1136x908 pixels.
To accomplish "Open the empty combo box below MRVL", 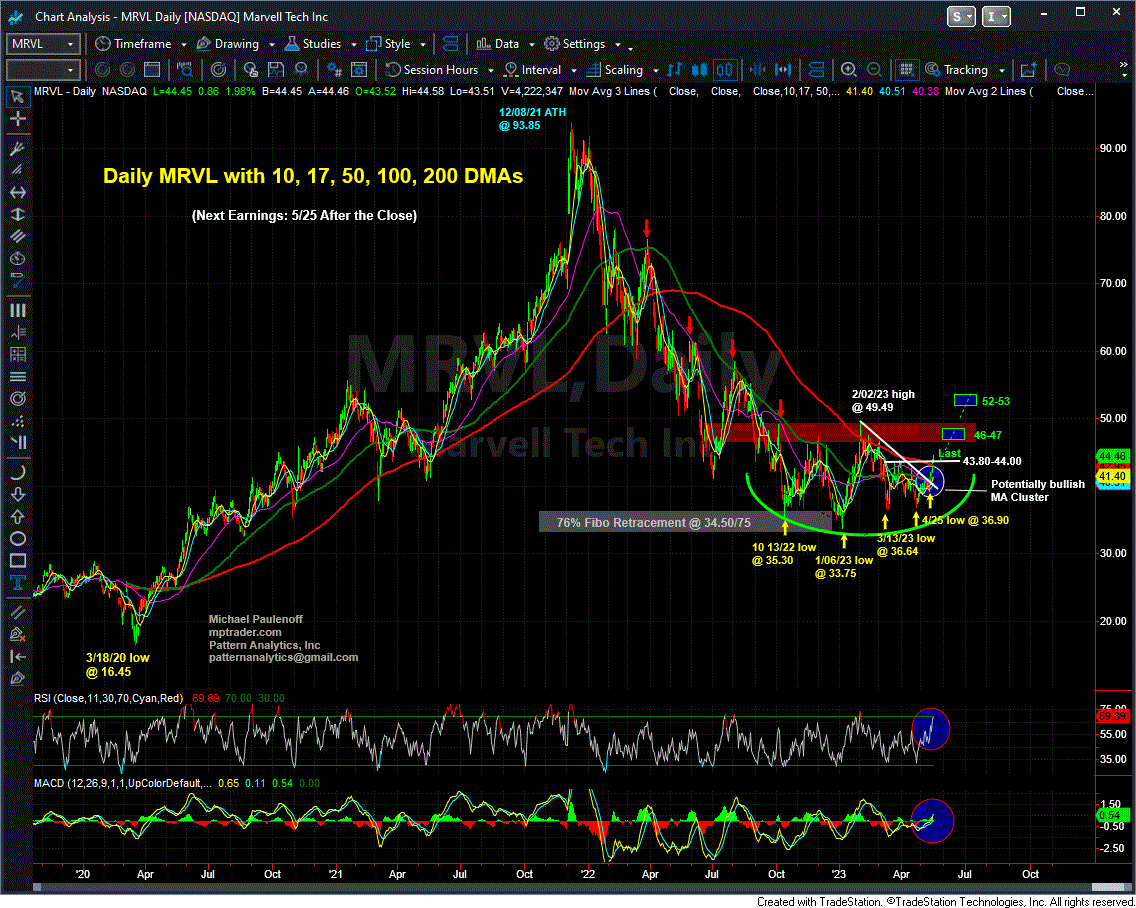I will (x=42, y=70).
